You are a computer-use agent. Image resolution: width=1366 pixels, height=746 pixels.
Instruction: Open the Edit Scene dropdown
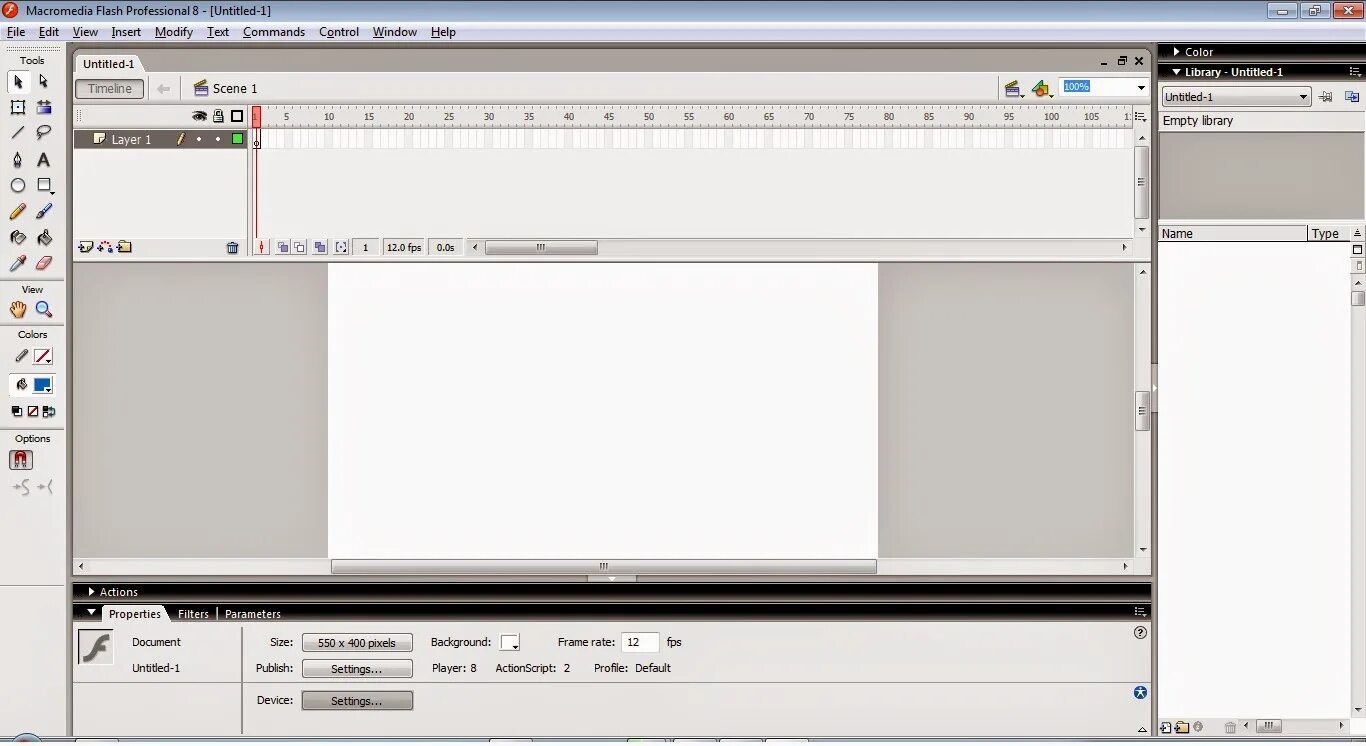click(1013, 89)
